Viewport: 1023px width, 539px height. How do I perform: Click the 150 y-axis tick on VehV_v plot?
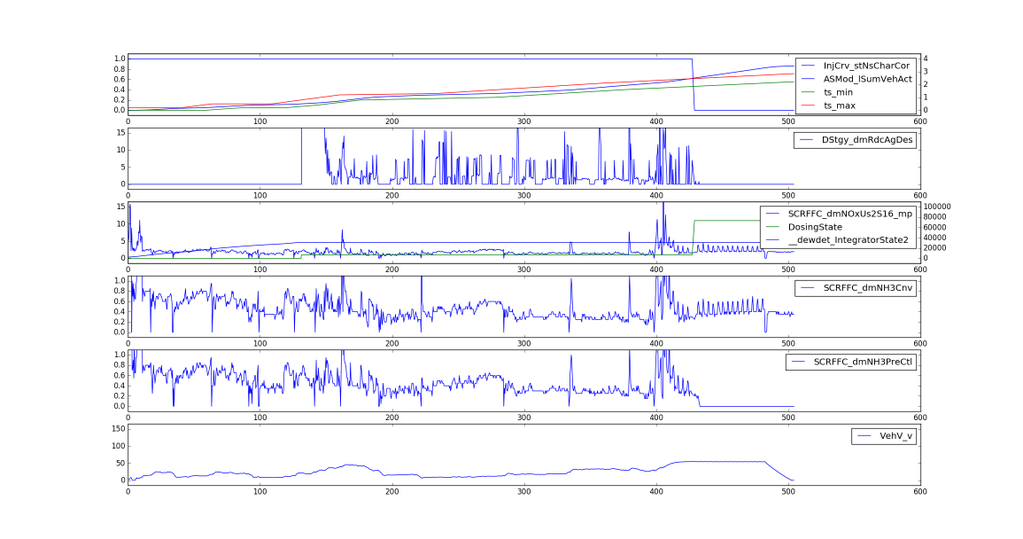click(x=117, y=429)
